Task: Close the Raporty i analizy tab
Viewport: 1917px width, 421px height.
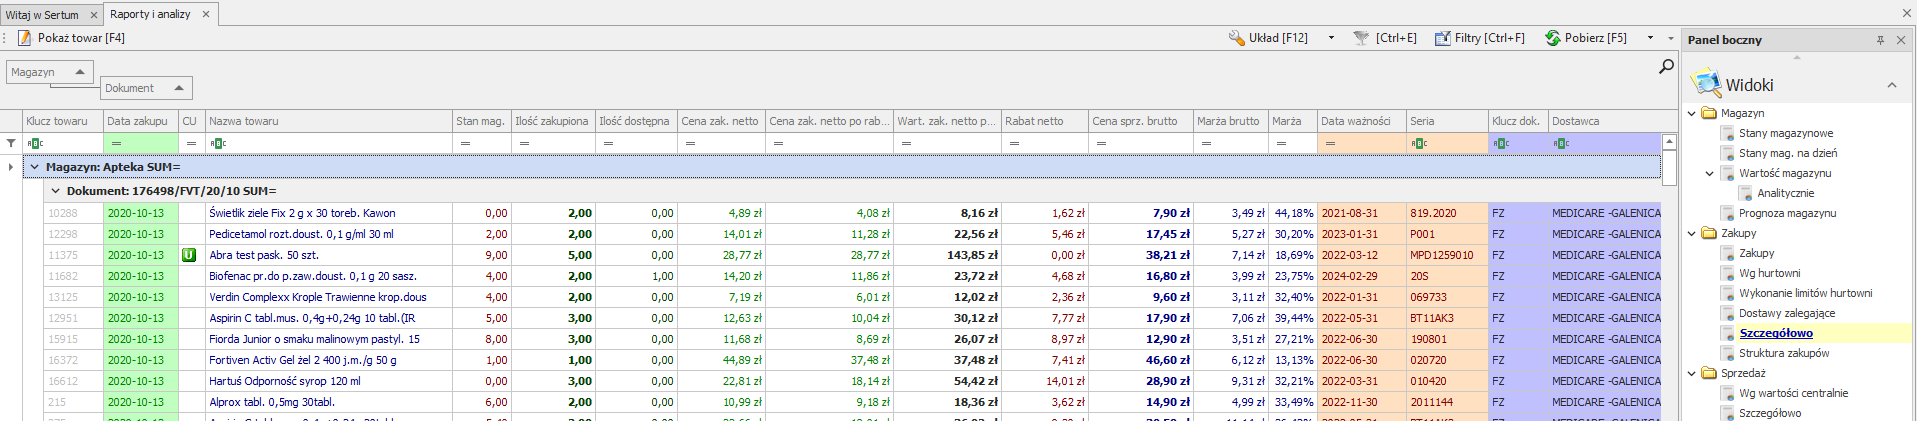Action: 206,14
